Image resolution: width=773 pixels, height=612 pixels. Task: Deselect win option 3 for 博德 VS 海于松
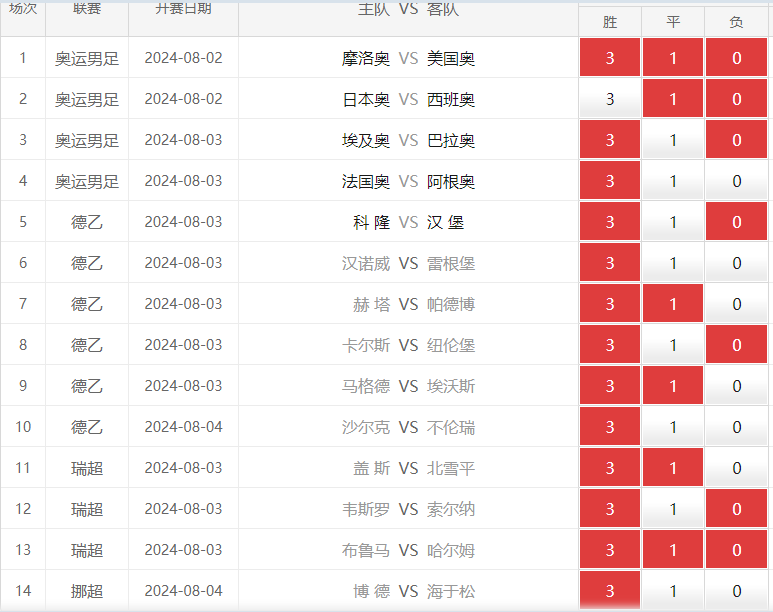610,590
